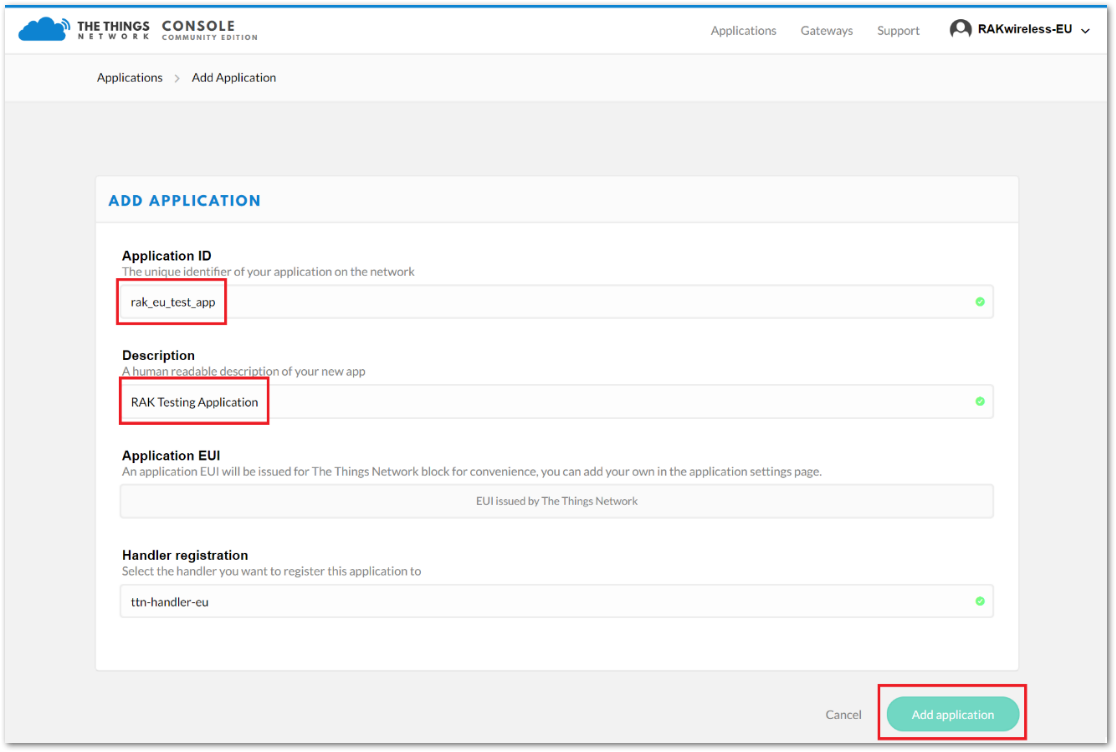Click the Description label

[x=158, y=355]
